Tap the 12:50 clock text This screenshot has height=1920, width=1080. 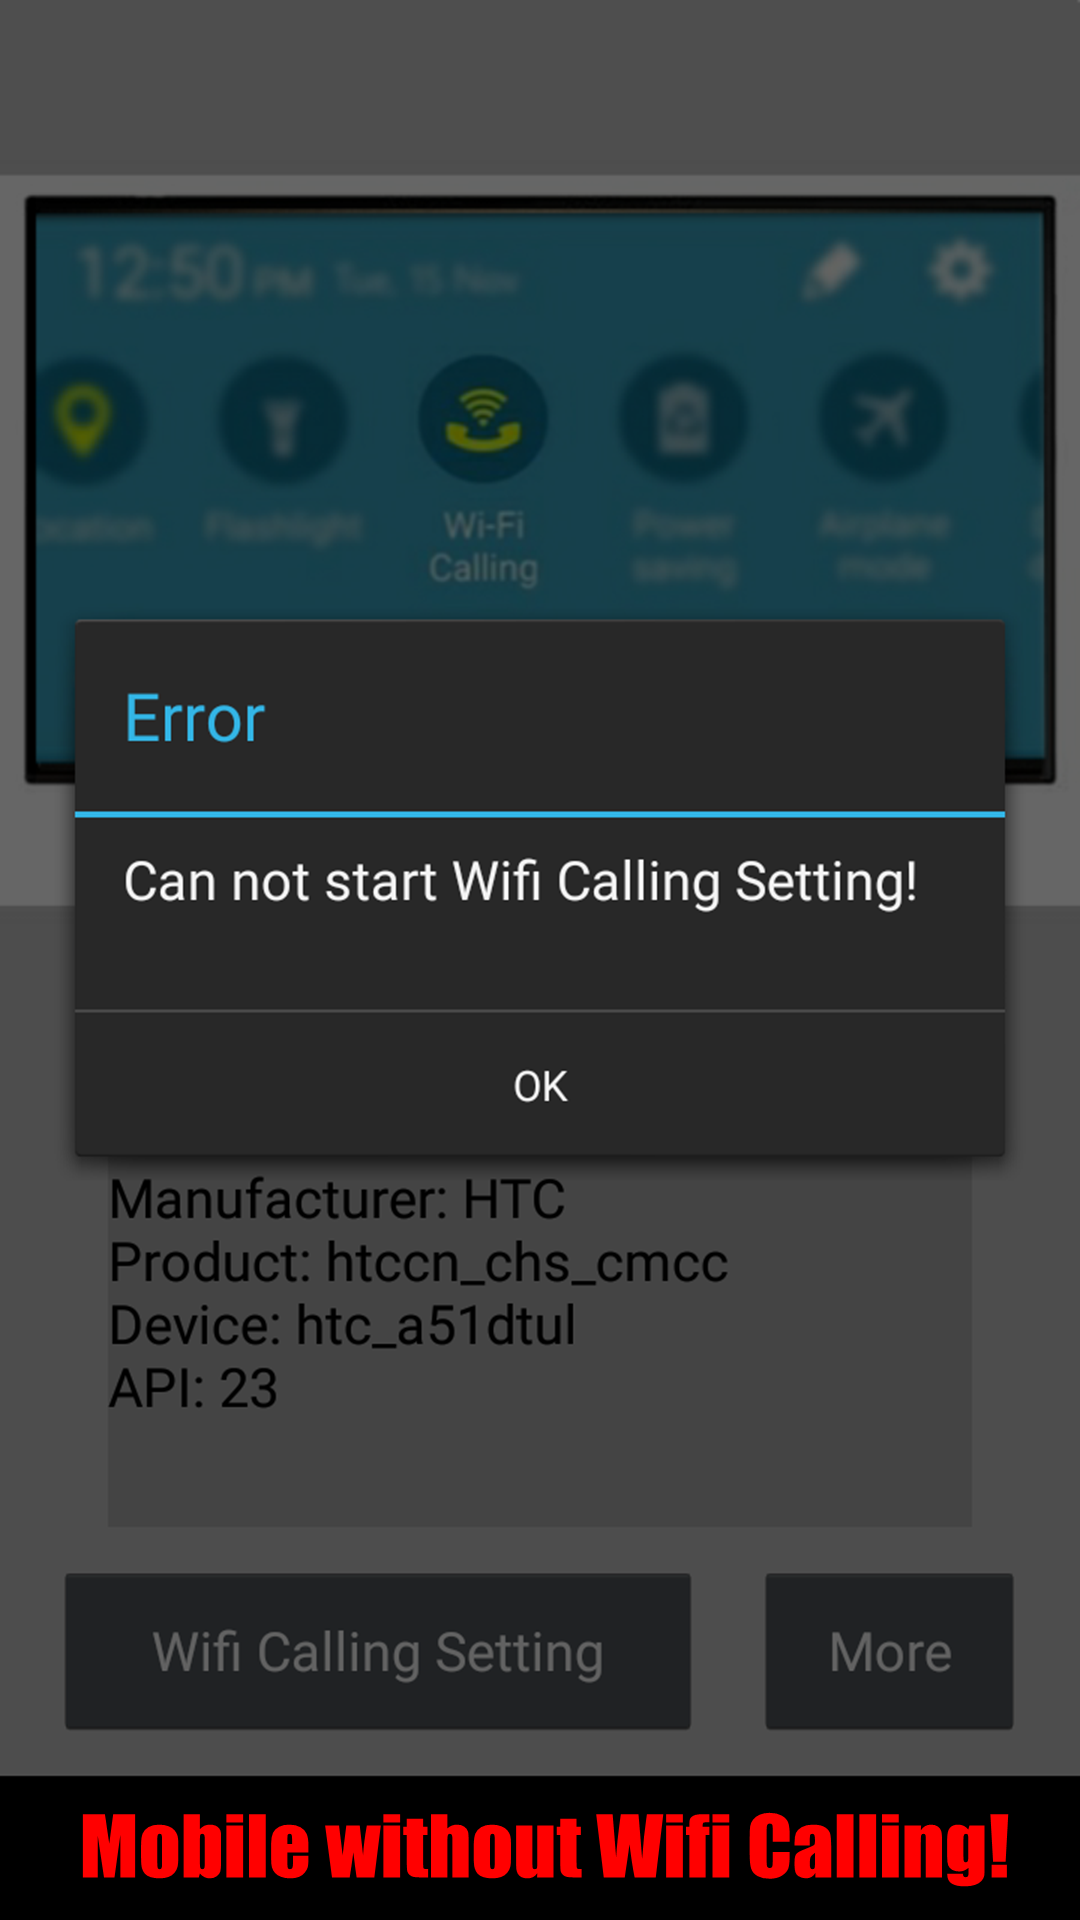click(x=162, y=272)
